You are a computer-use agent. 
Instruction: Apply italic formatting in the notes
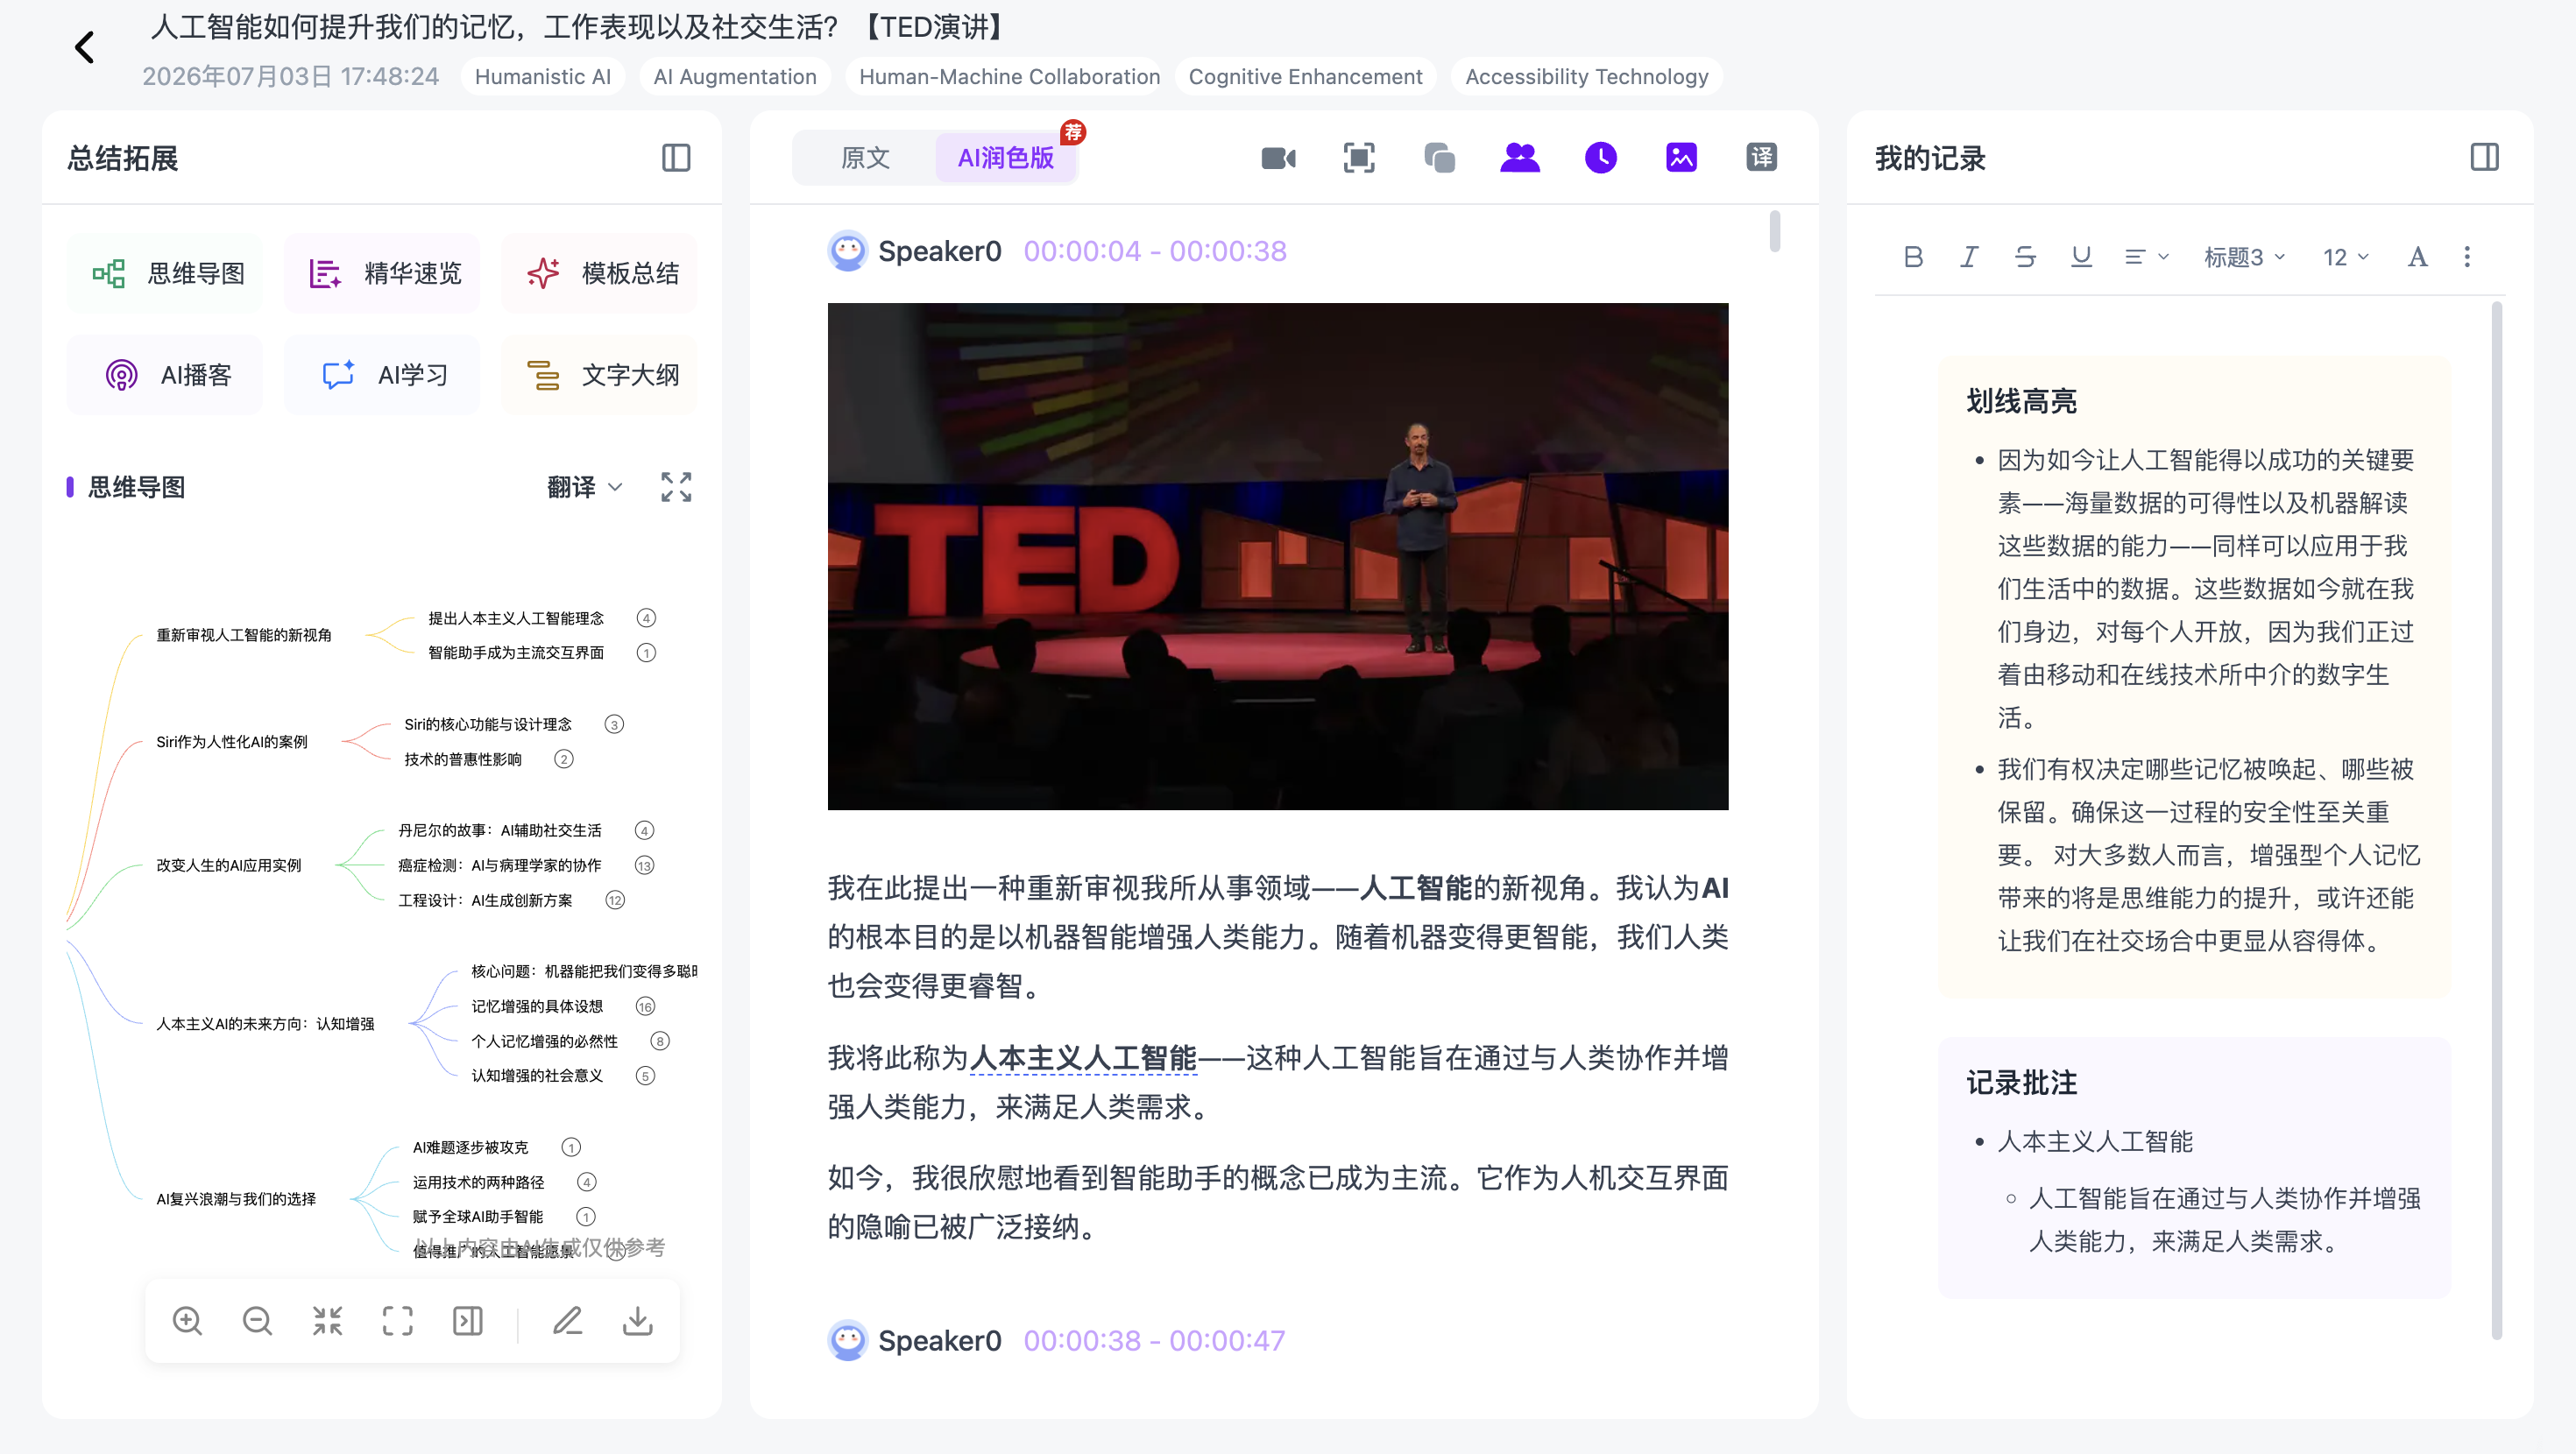click(x=1969, y=257)
